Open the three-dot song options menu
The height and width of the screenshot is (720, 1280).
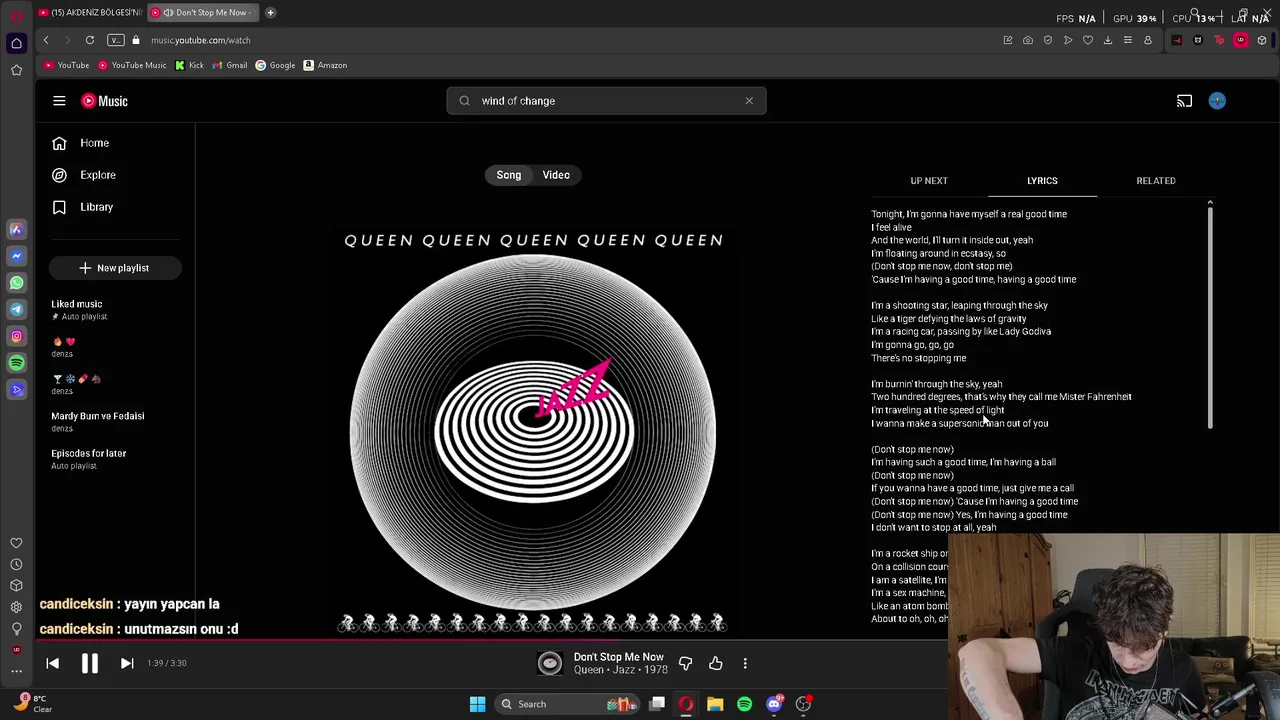pyautogui.click(x=745, y=663)
